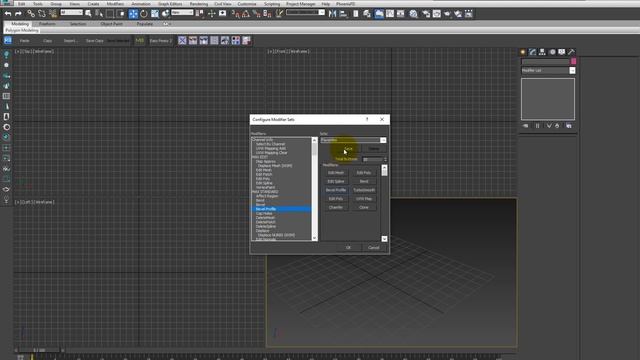Click the Redo arrow in main toolbar
The width and height of the screenshot is (640, 360).
(18, 14)
